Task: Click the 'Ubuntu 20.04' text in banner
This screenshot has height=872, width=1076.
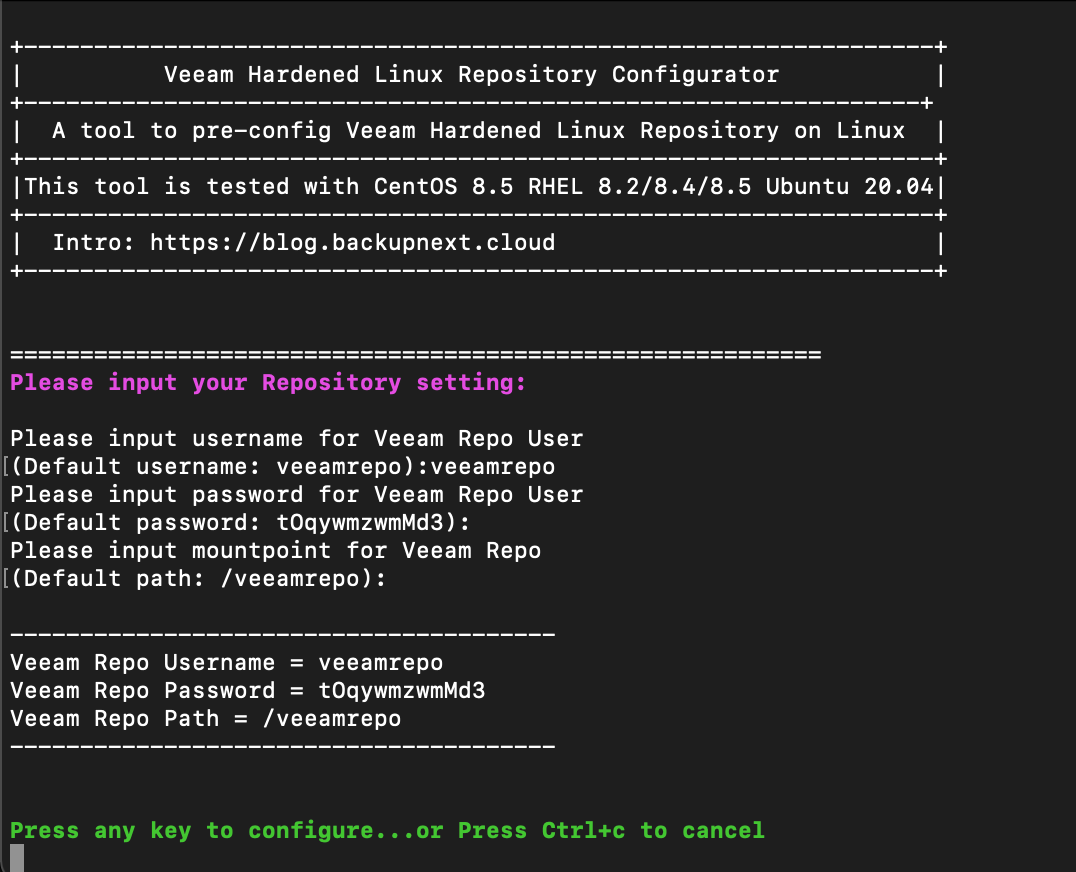Action: coord(850,187)
